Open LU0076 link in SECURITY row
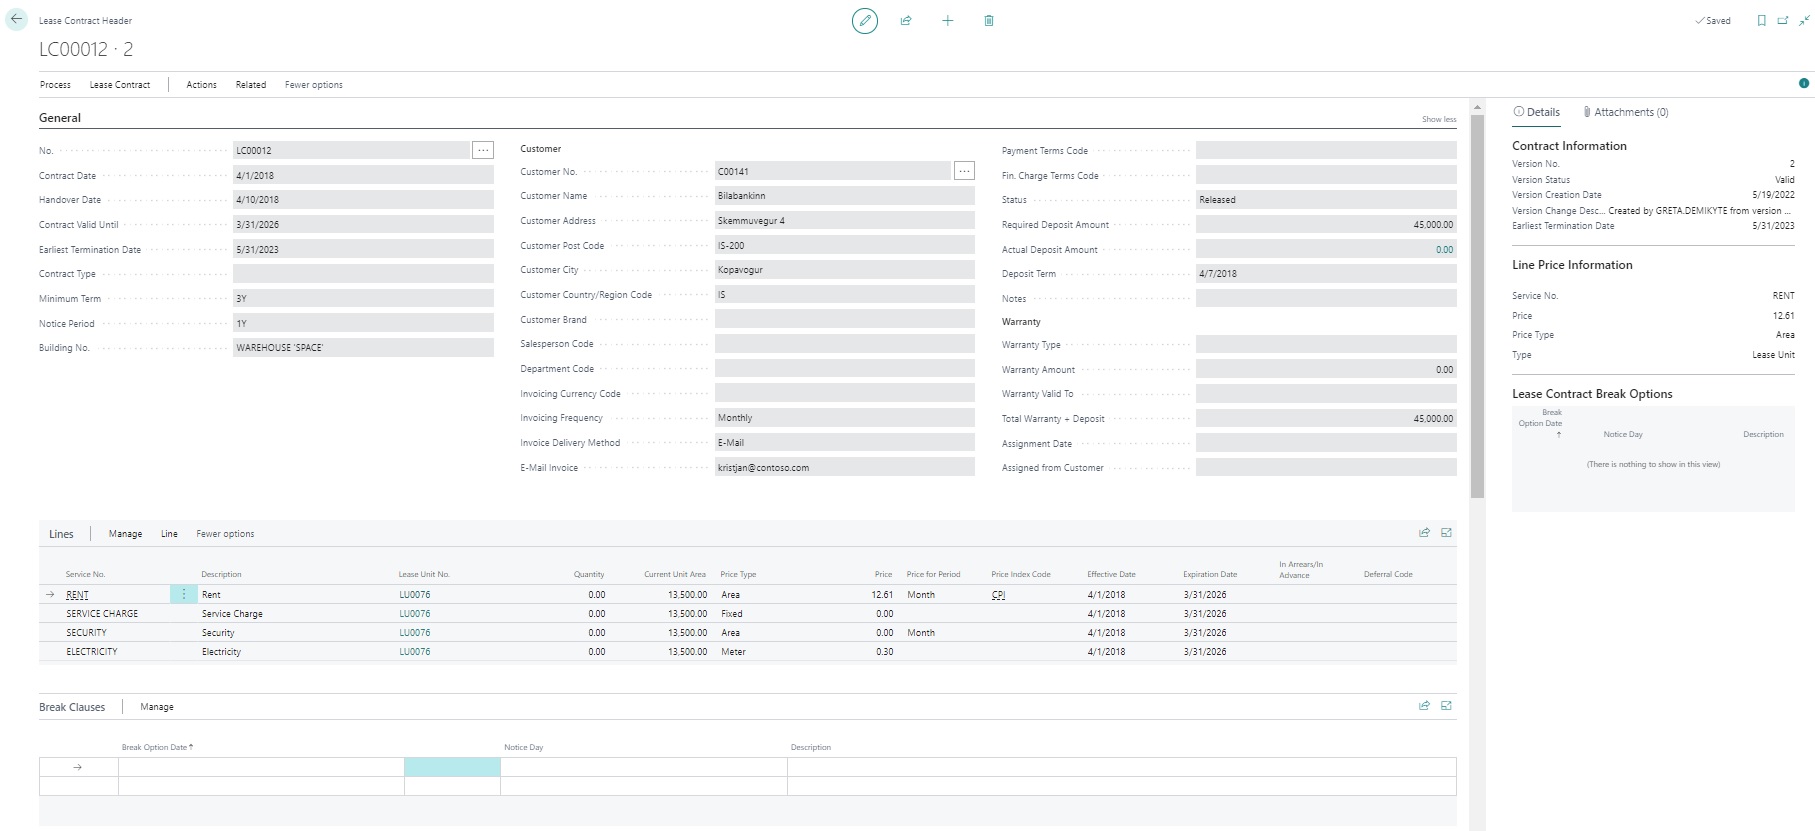Screen dimensions: 1815x831 pyautogui.click(x=415, y=633)
